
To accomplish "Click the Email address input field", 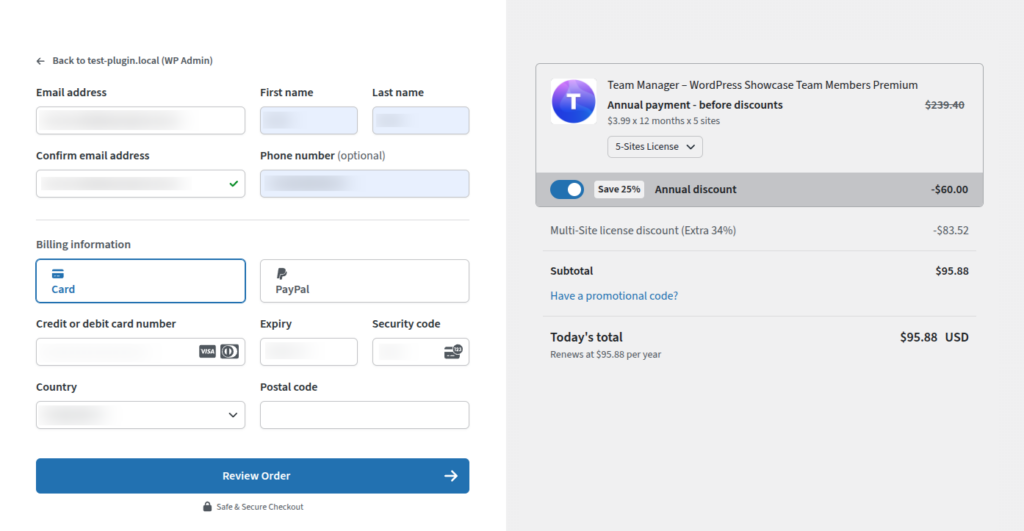I will click(x=141, y=121).
